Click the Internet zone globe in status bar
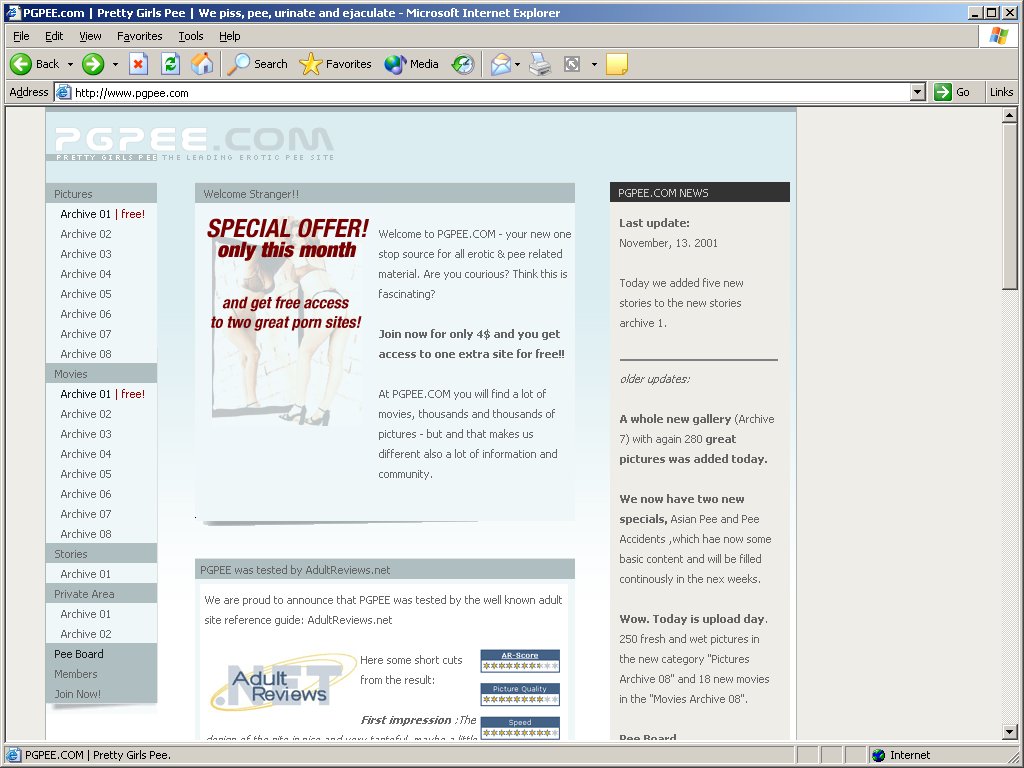 [x=878, y=755]
